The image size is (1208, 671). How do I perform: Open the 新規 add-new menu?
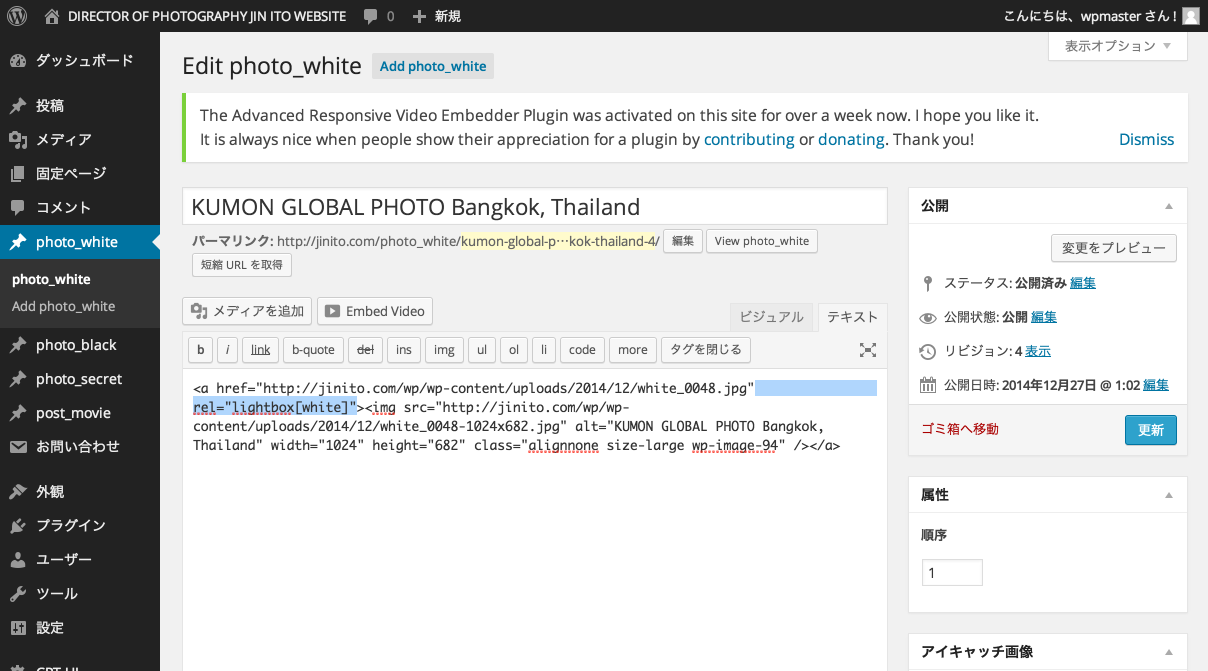[x=437, y=16]
